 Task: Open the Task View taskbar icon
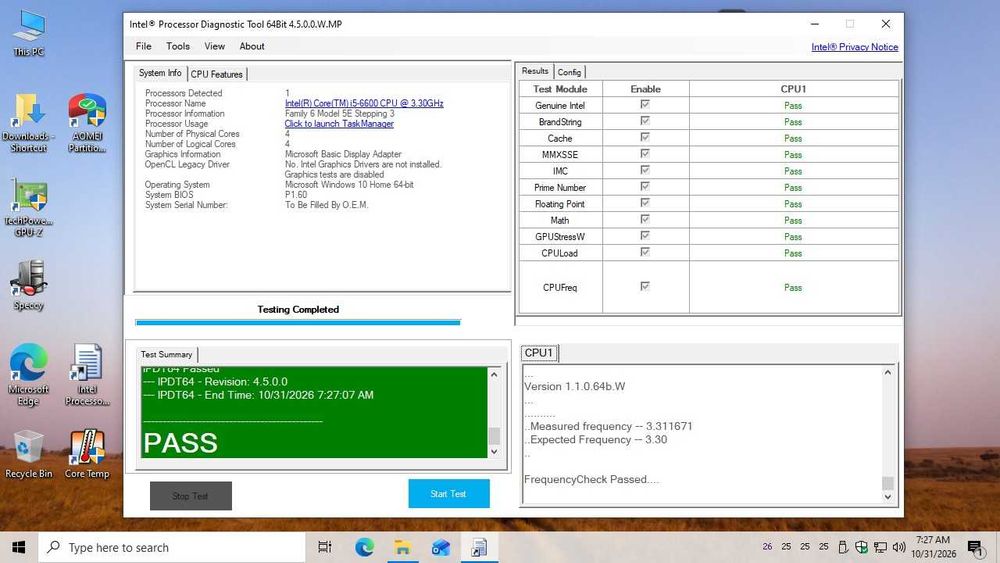325,547
